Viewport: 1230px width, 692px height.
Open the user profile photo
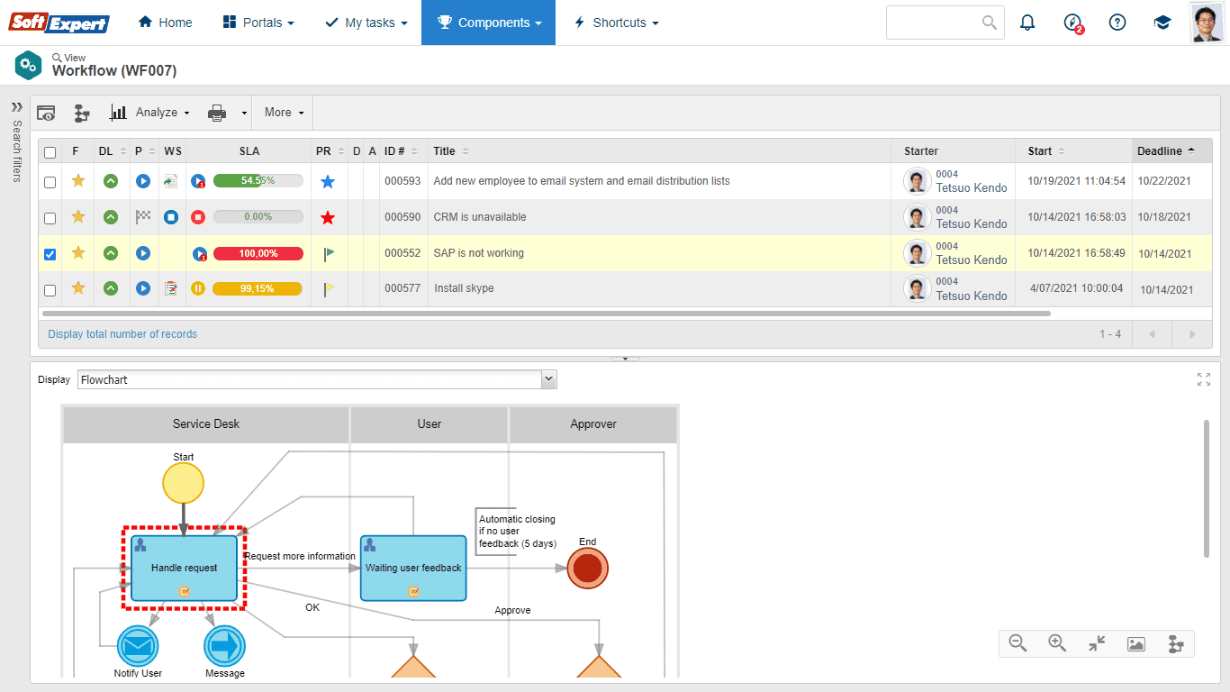click(x=1207, y=22)
